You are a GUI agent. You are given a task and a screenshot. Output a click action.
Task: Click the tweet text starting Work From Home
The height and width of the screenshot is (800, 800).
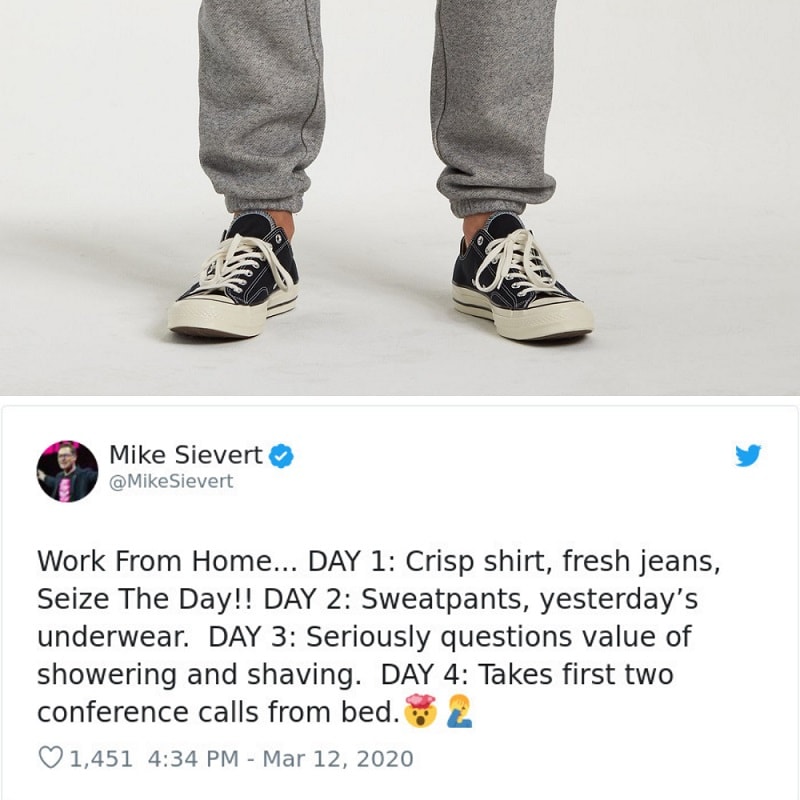tap(379, 636)
